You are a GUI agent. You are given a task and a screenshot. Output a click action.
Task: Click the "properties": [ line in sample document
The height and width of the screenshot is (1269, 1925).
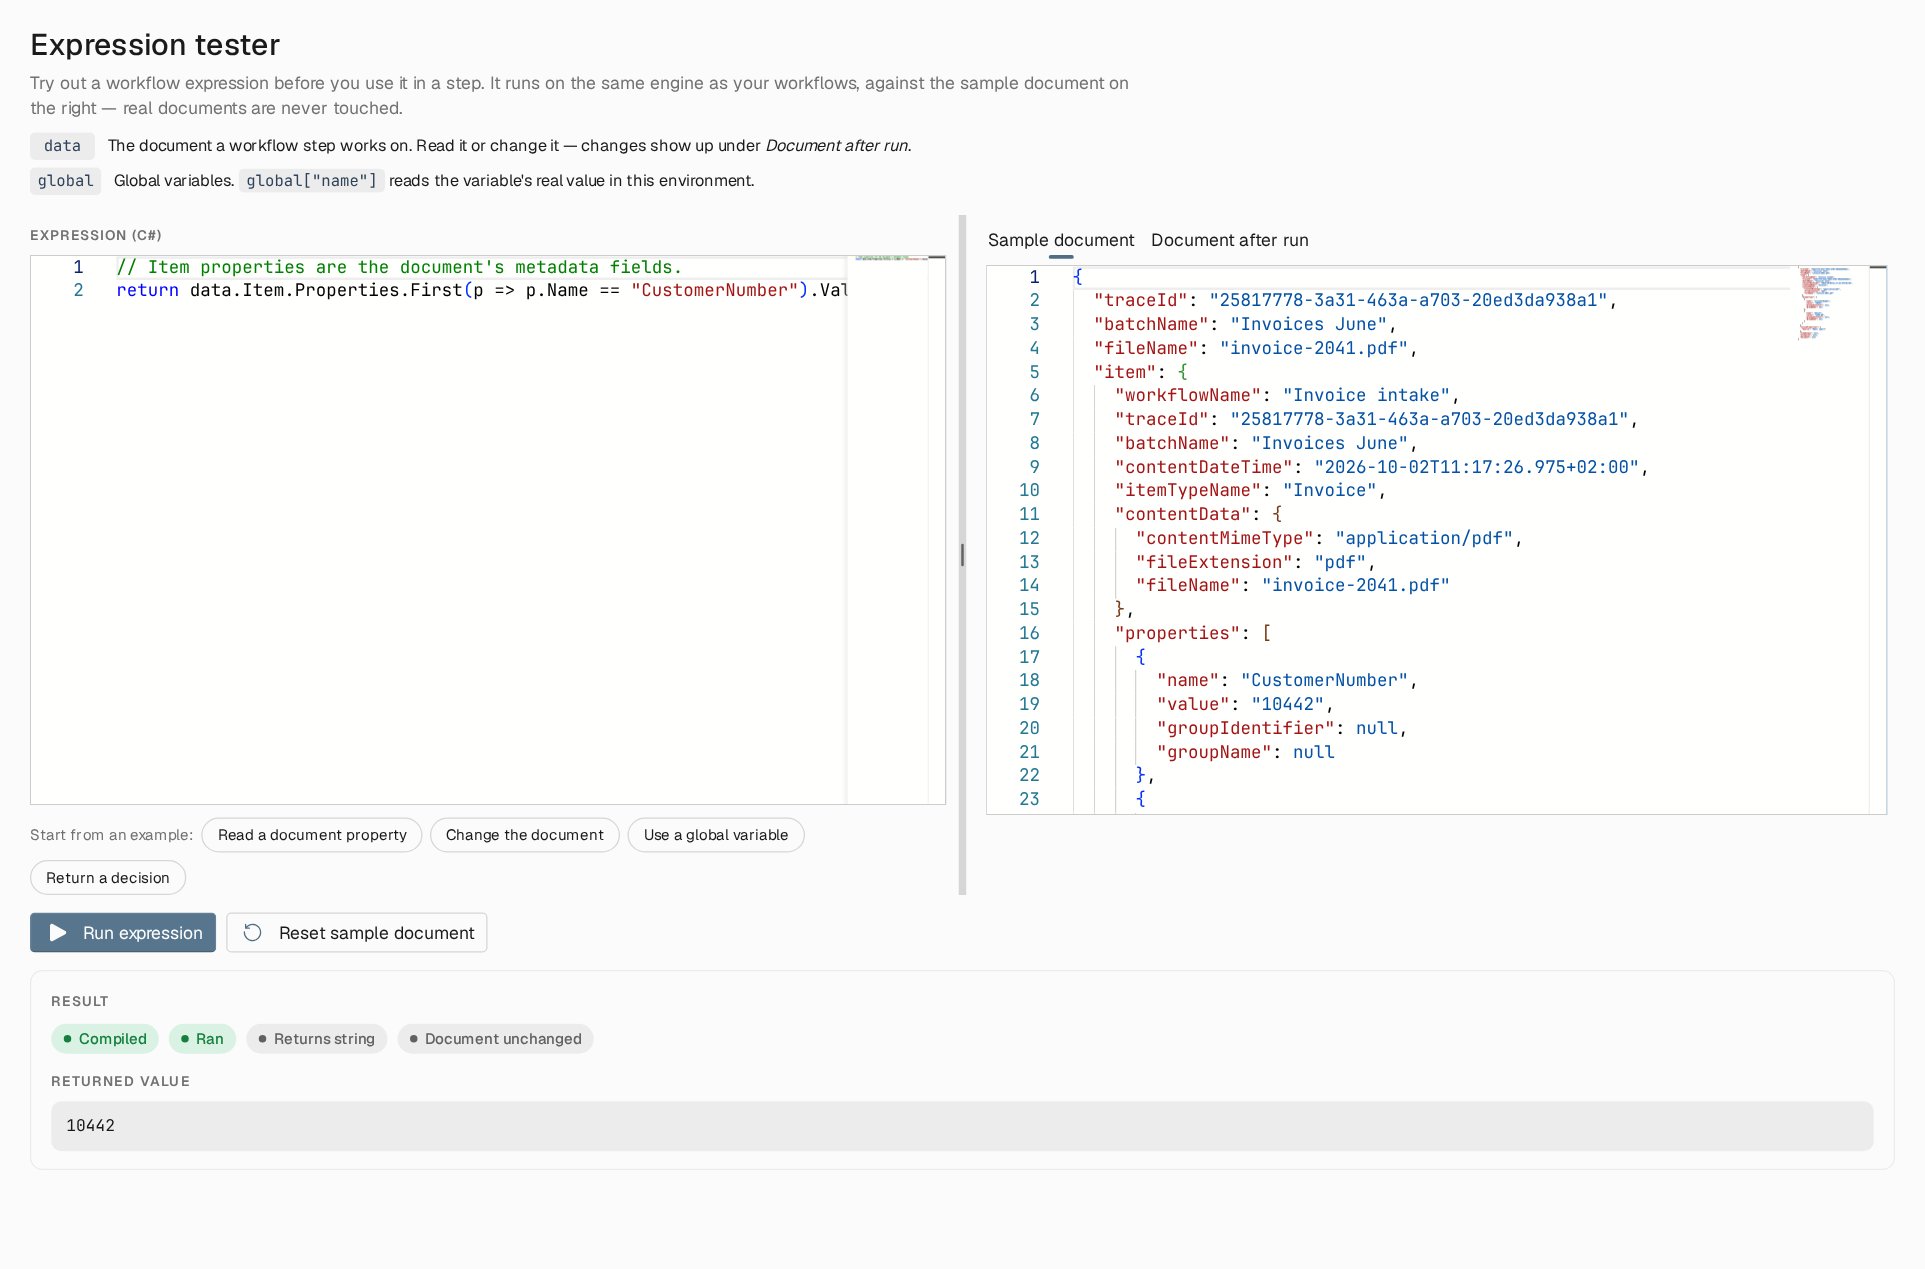pos(1193,633)
